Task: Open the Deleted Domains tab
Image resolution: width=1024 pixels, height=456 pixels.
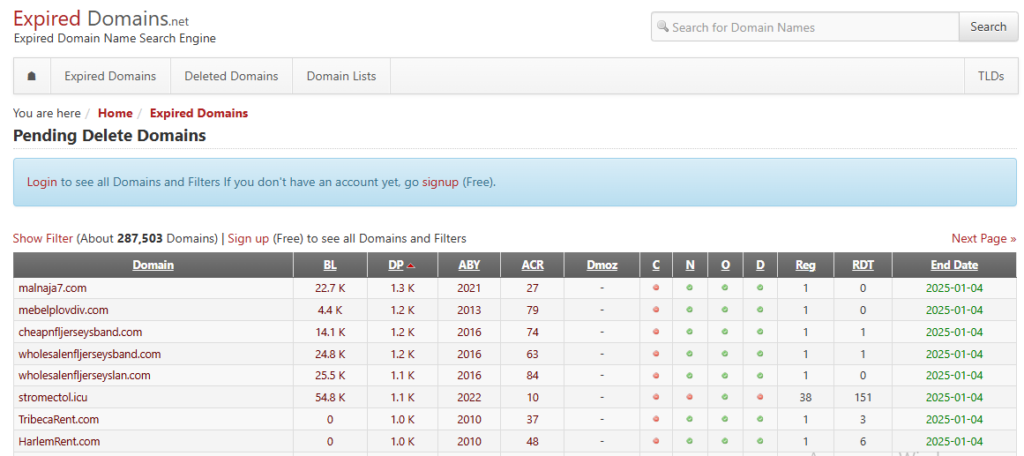Action: pyautogui.click(x=231, y=76)
